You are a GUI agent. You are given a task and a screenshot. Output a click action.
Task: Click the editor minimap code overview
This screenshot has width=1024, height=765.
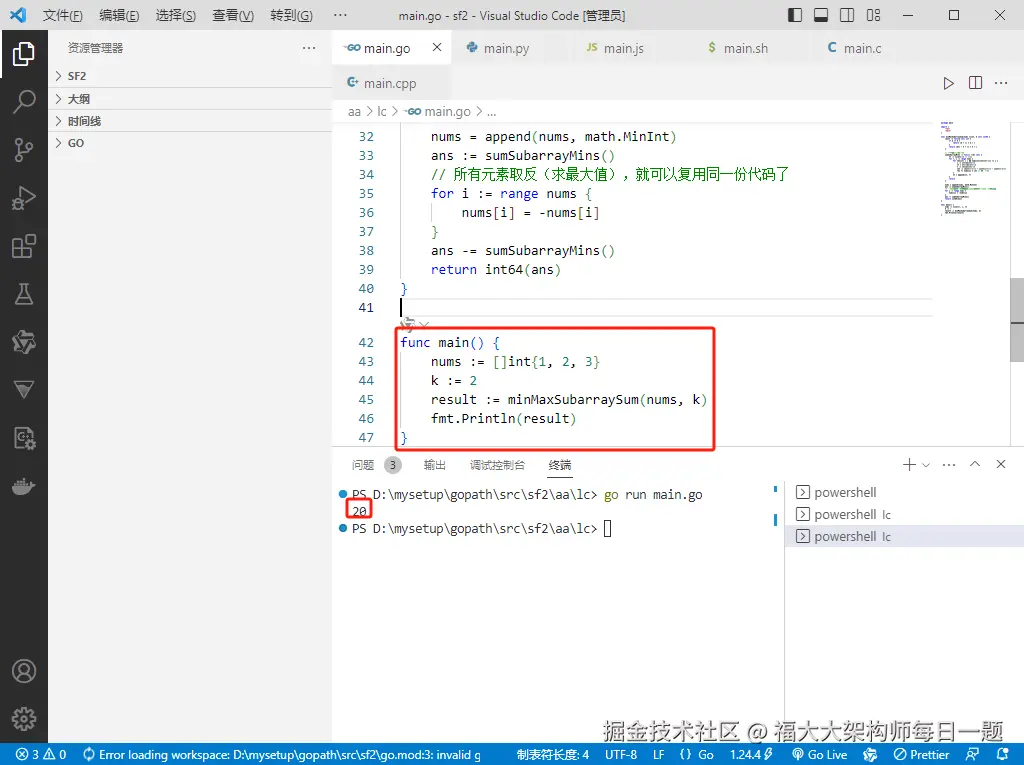point(971,169)
